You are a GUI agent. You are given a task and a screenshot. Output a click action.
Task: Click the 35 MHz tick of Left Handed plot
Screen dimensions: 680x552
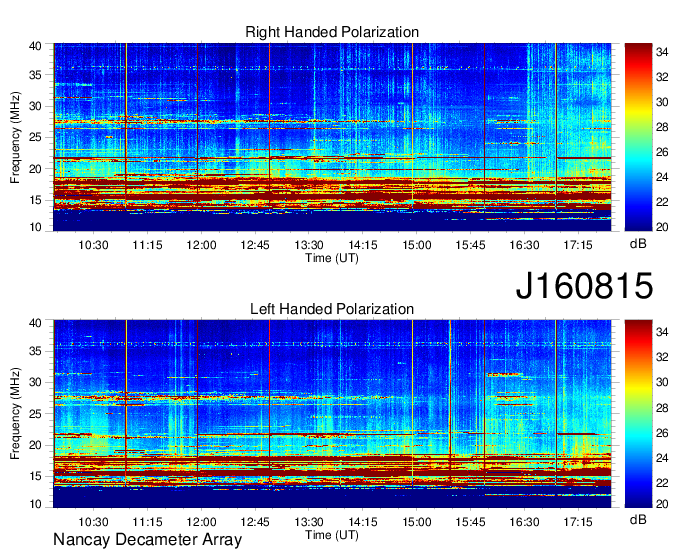click(35, 351)
